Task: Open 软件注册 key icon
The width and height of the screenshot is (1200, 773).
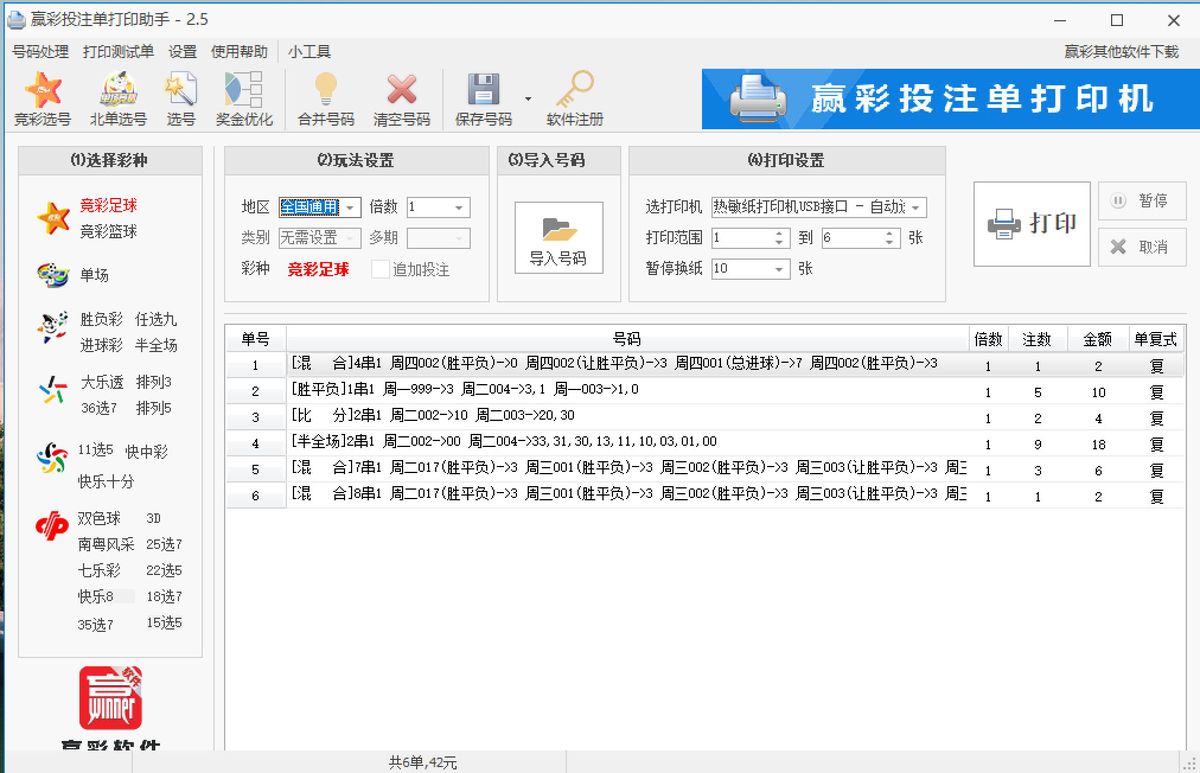Action: pyautogui.click(x=575, y=90)
